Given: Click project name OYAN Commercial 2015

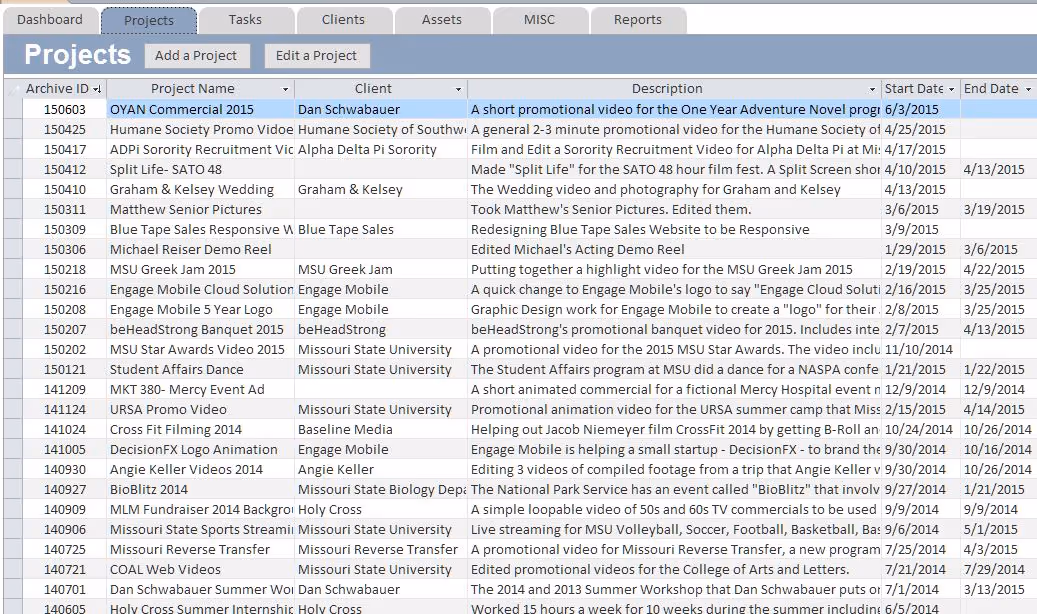Looking at the screenshot, I should [200, 109].
